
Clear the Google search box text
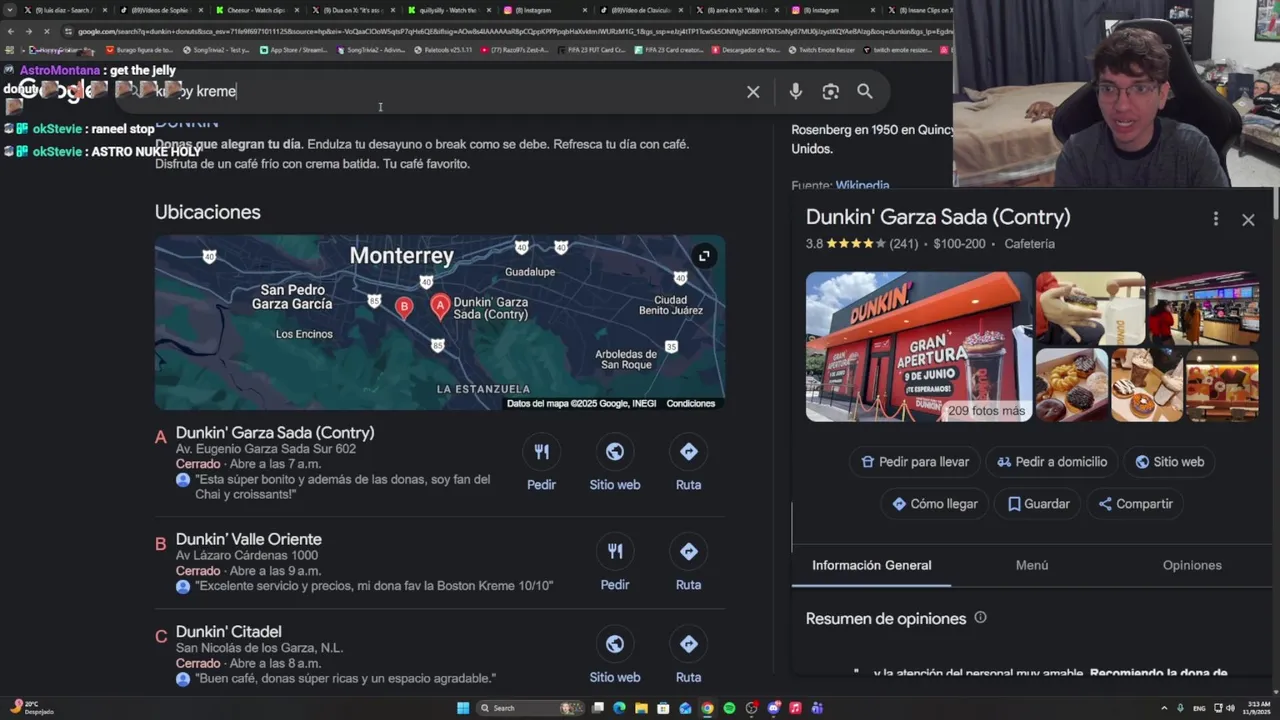tap(753, 92)
